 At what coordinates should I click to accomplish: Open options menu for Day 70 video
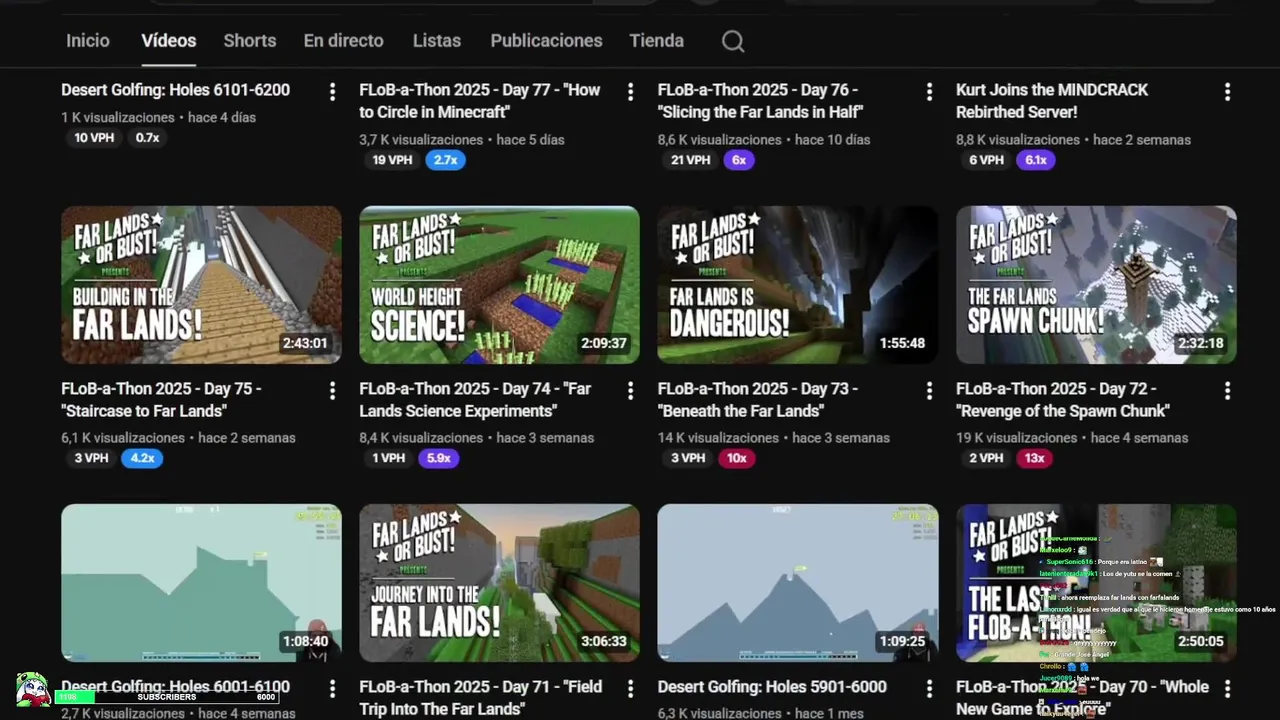pyautogui.click(x=1227, y=689)
